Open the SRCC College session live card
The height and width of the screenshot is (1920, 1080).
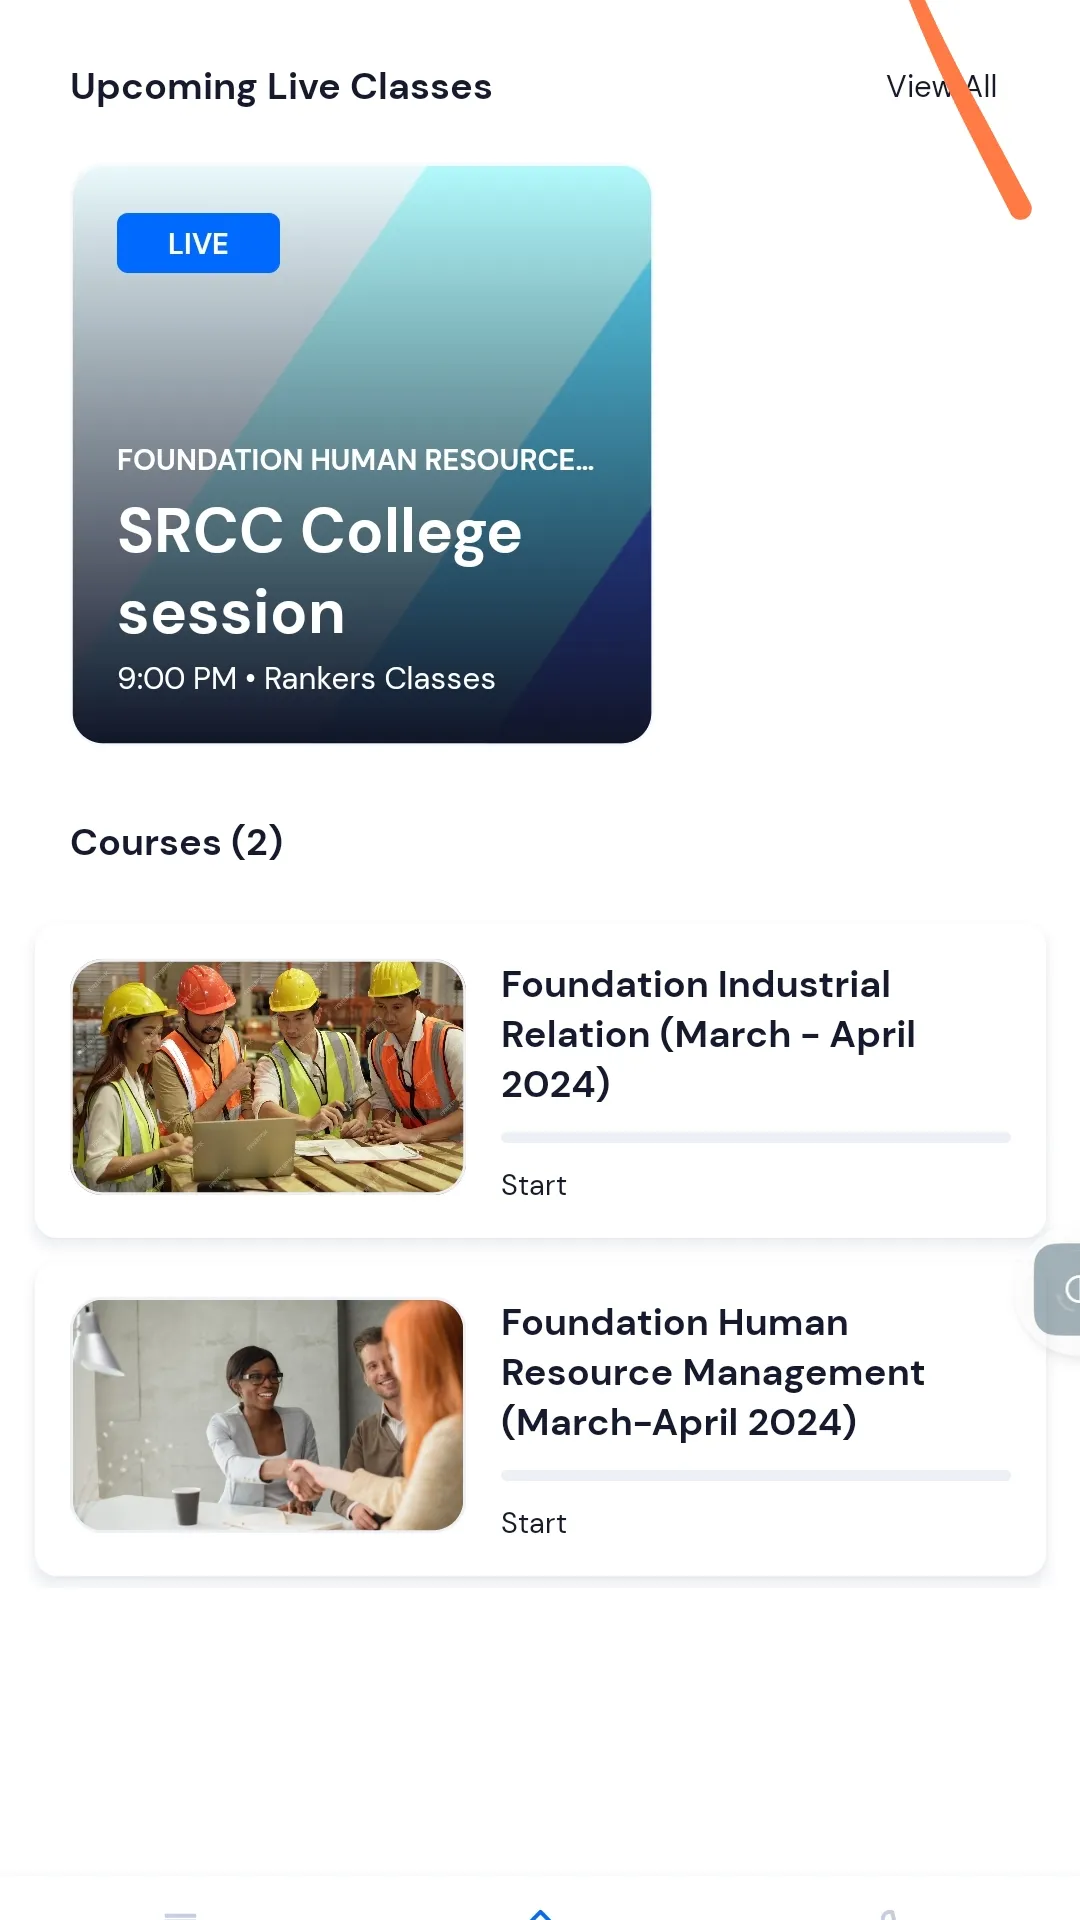click(362, 454)
